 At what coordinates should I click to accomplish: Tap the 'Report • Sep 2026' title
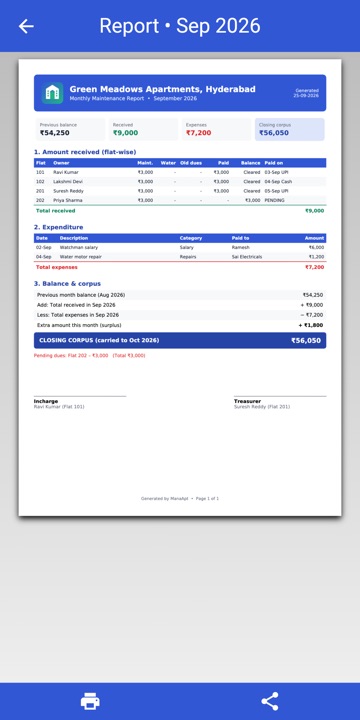coord(180,26)
